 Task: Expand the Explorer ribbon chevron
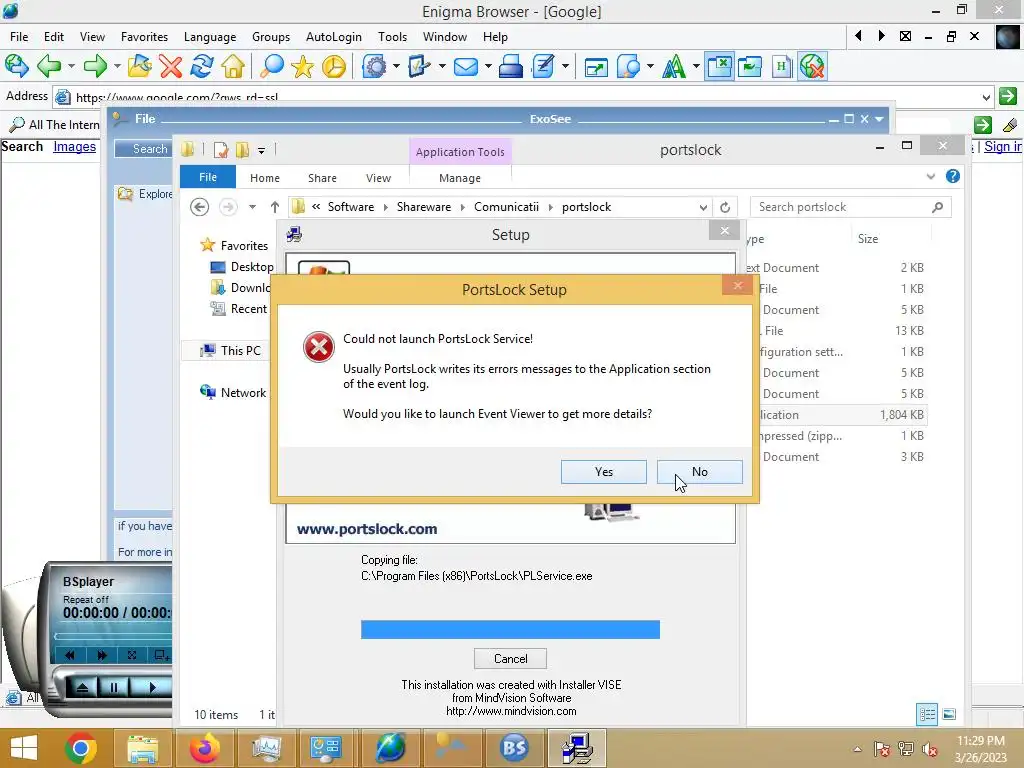pos(931,176)
